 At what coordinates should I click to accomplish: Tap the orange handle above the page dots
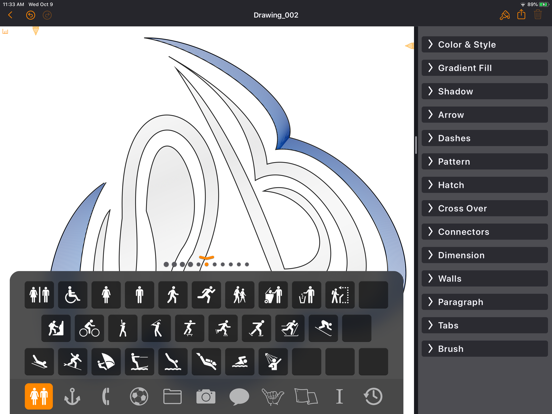click(x=206, y=258)
